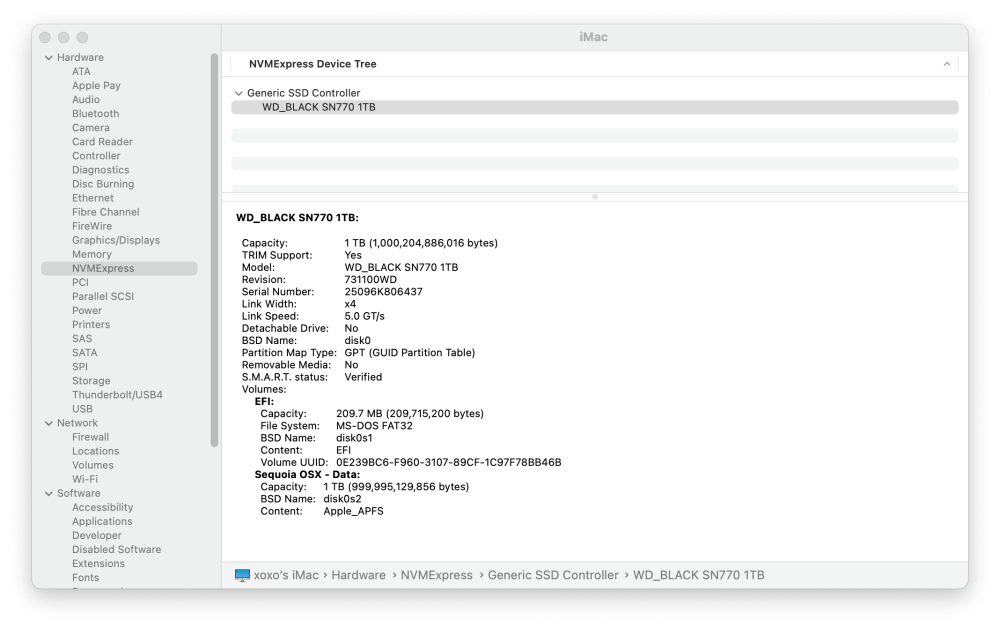Select SPI in the sidebar
The height and width of the screenshot is (628, 1000).
[80, 367]
